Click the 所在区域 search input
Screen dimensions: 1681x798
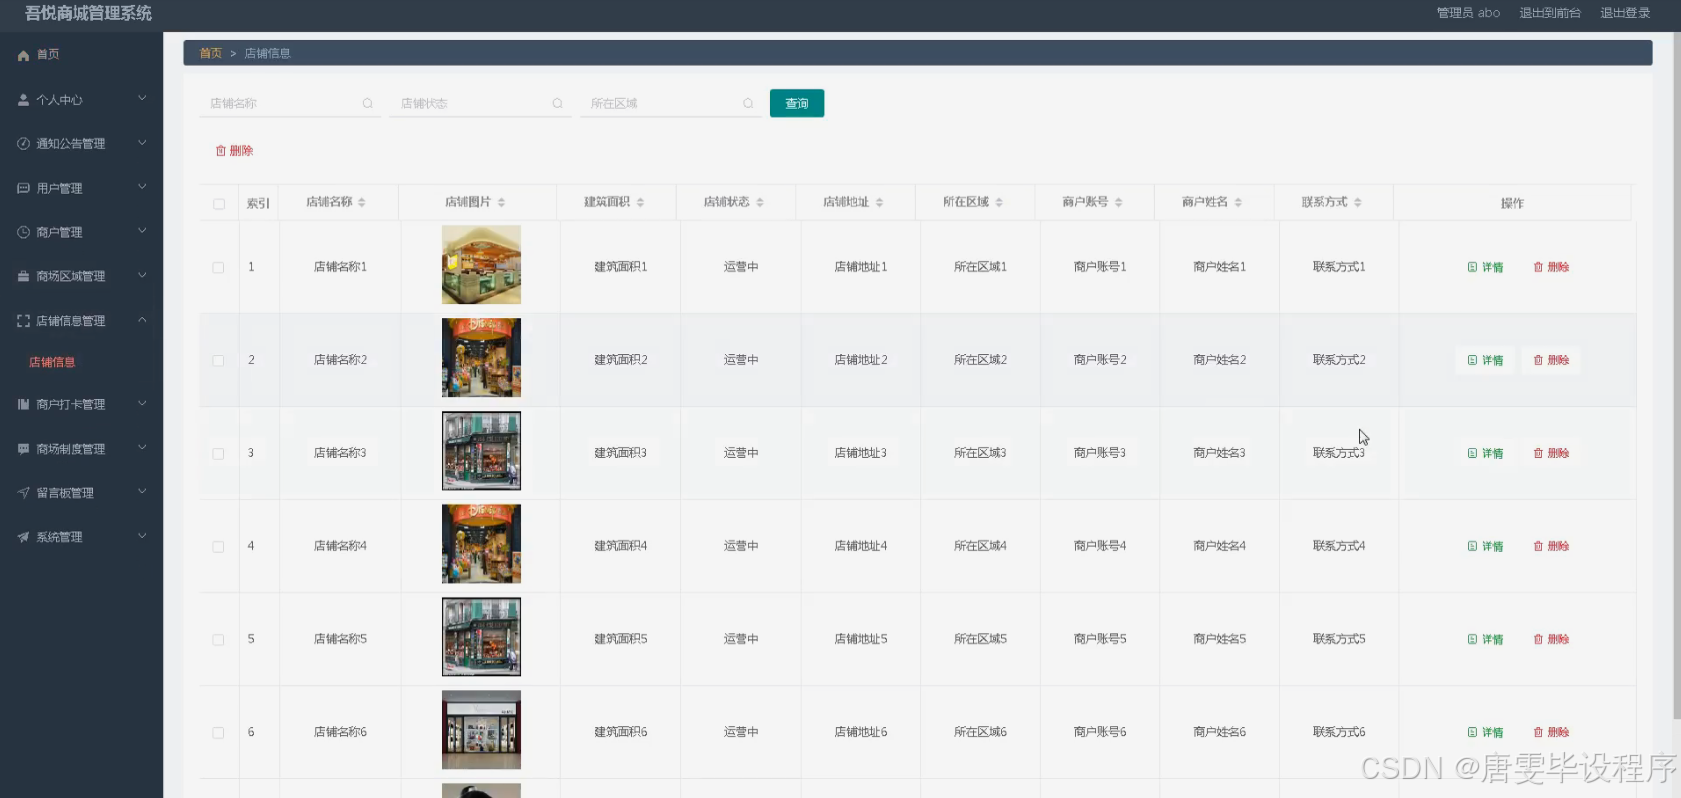pos(671,103)
